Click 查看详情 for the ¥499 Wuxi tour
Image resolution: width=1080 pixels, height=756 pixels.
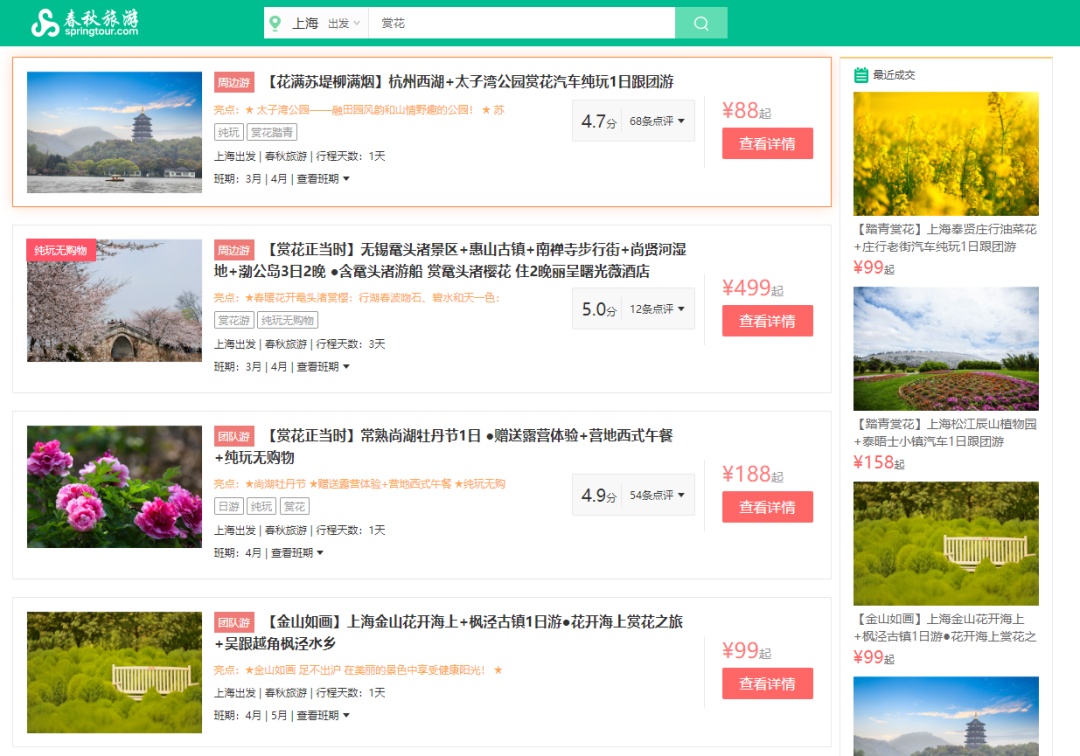click(x=767, y=321)
